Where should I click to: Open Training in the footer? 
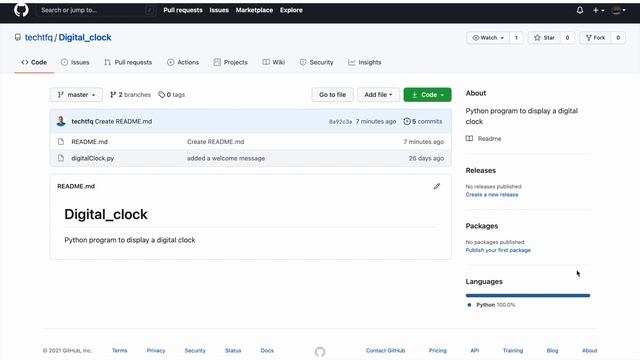513,351
